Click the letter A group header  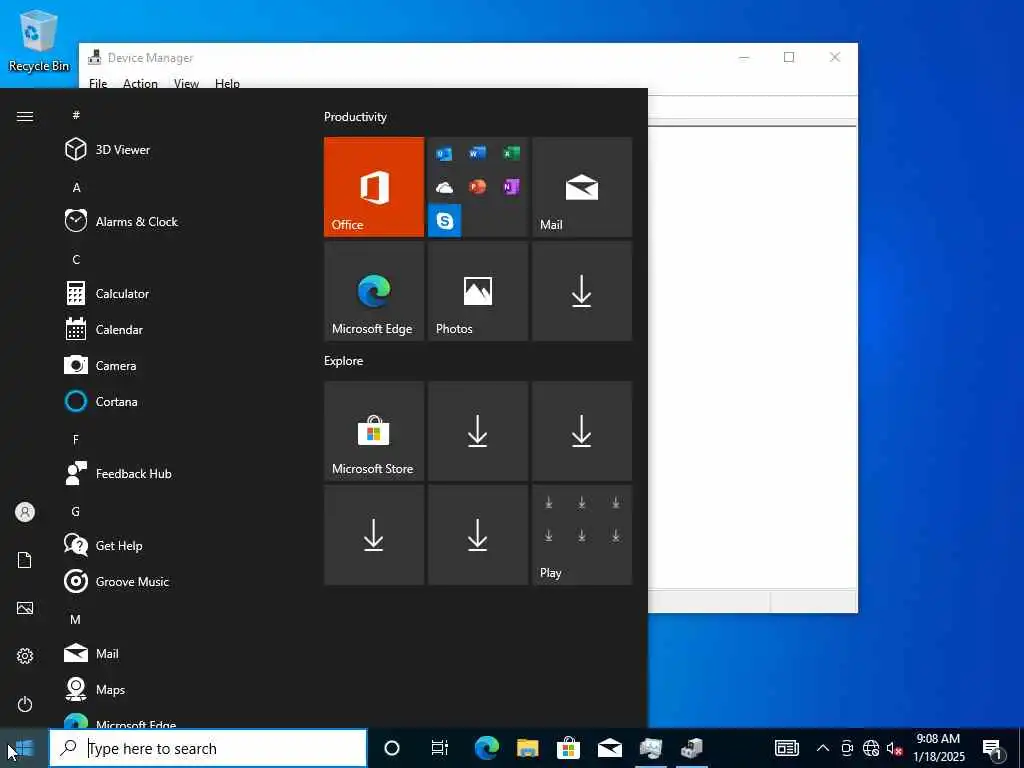(x=76, y=187)
